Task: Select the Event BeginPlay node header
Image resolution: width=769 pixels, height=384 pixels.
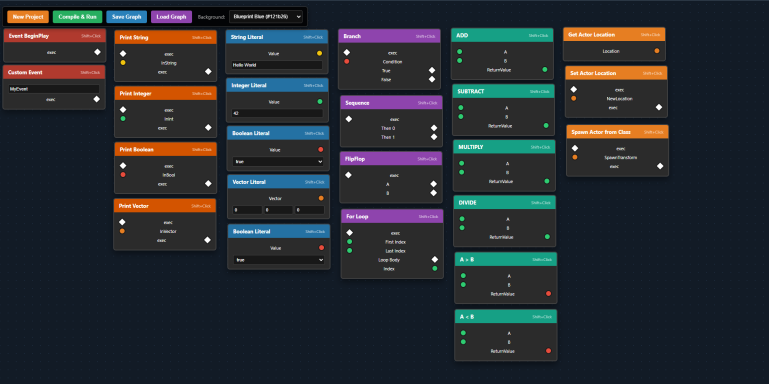Action: click(54, 36)
